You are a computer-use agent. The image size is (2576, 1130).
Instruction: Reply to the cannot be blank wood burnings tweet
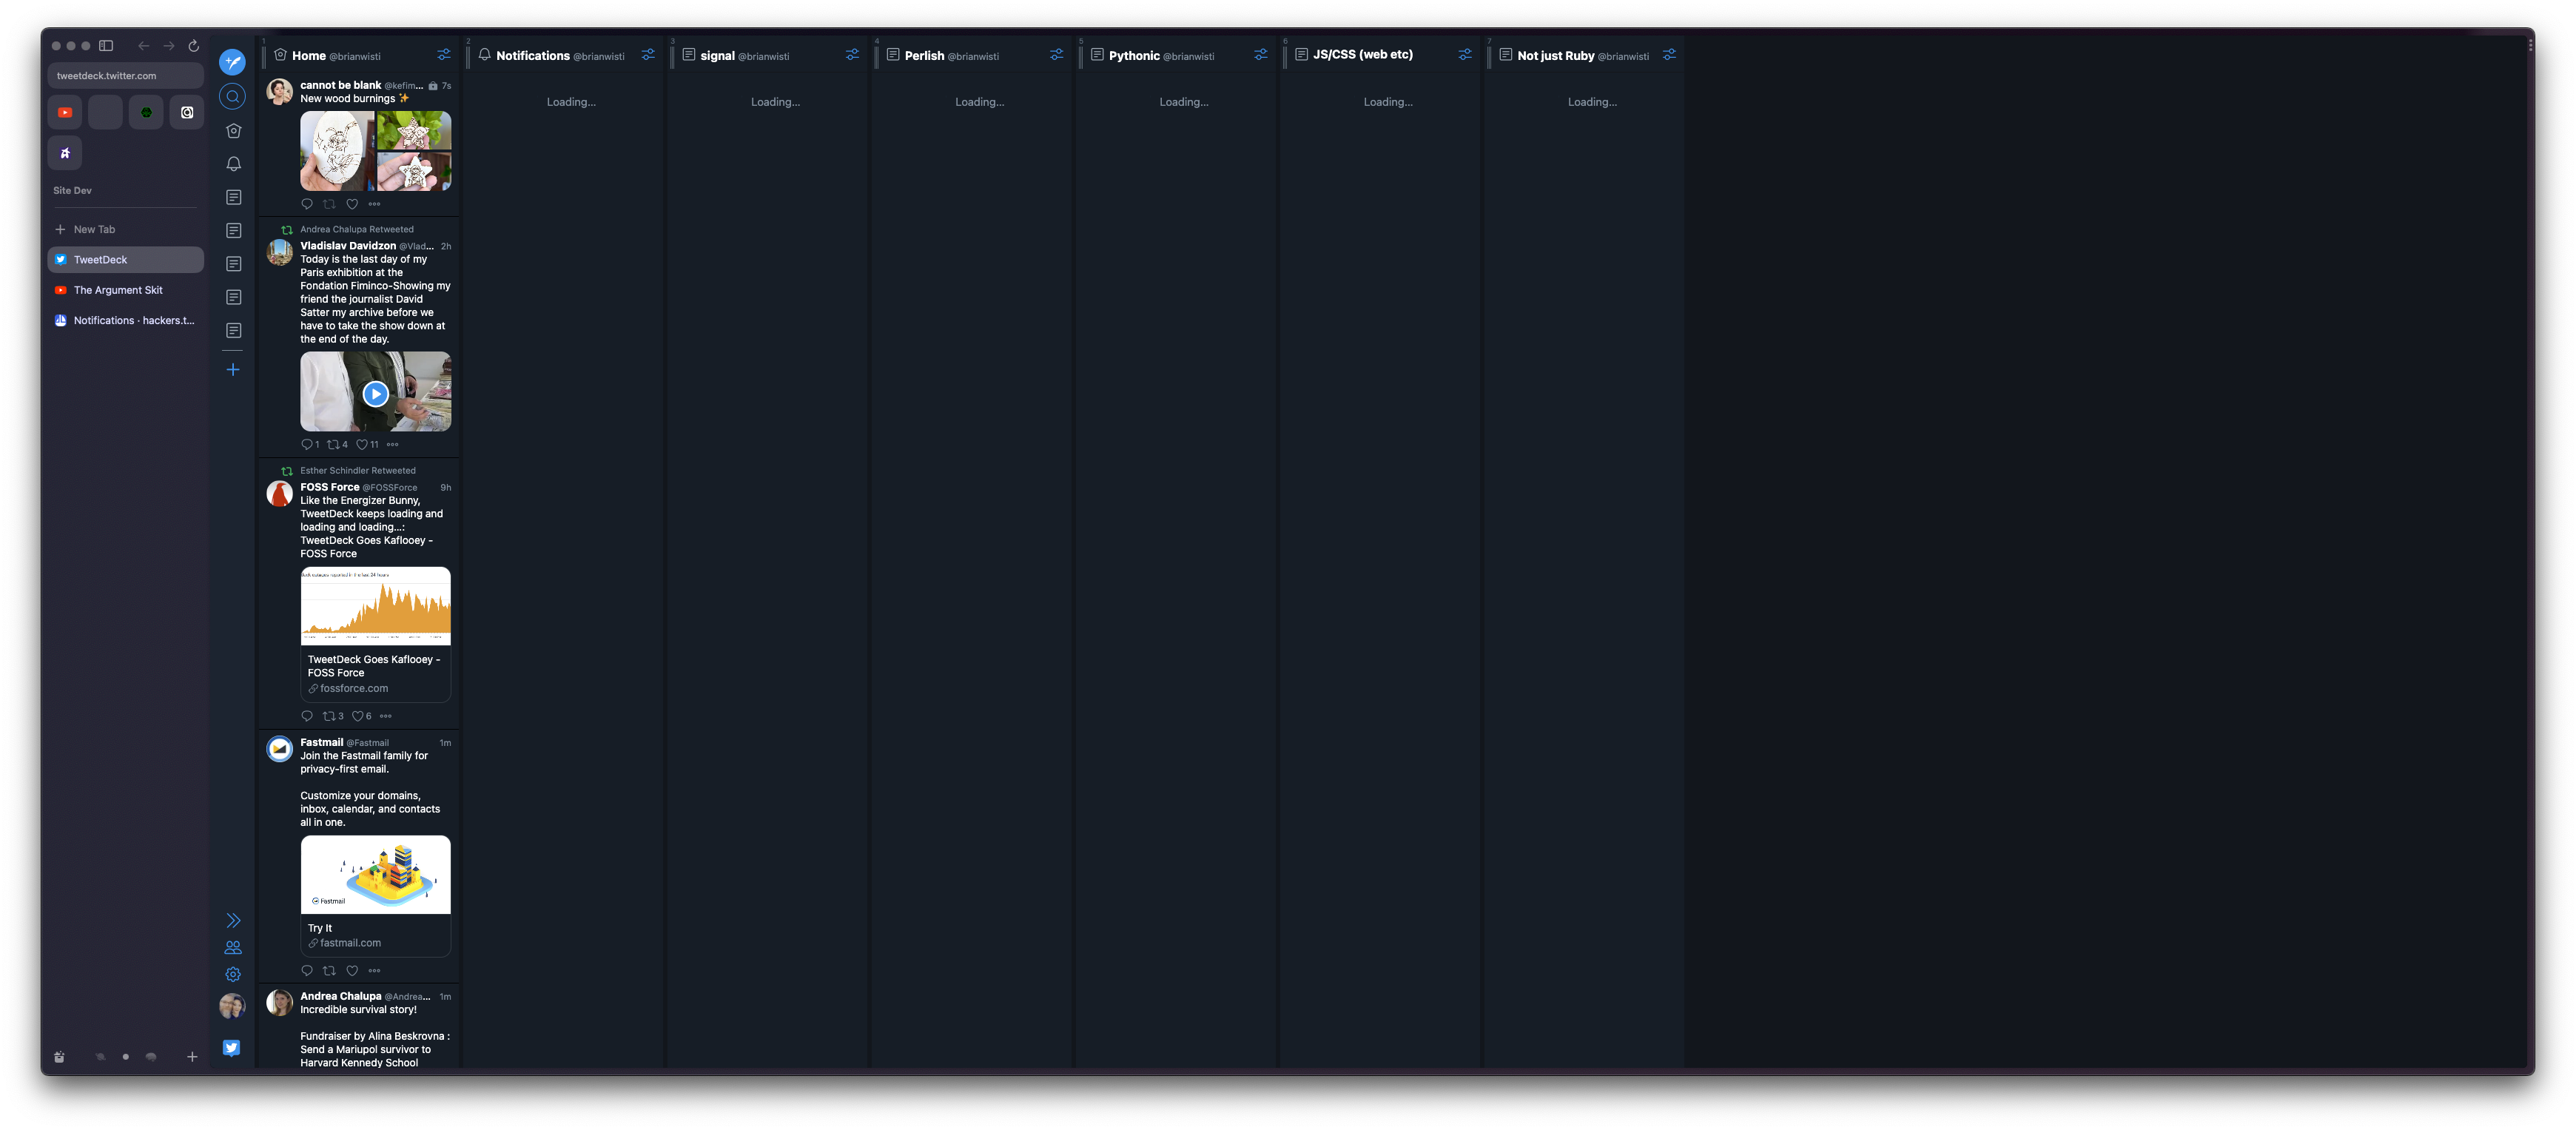tap(307, 204)
